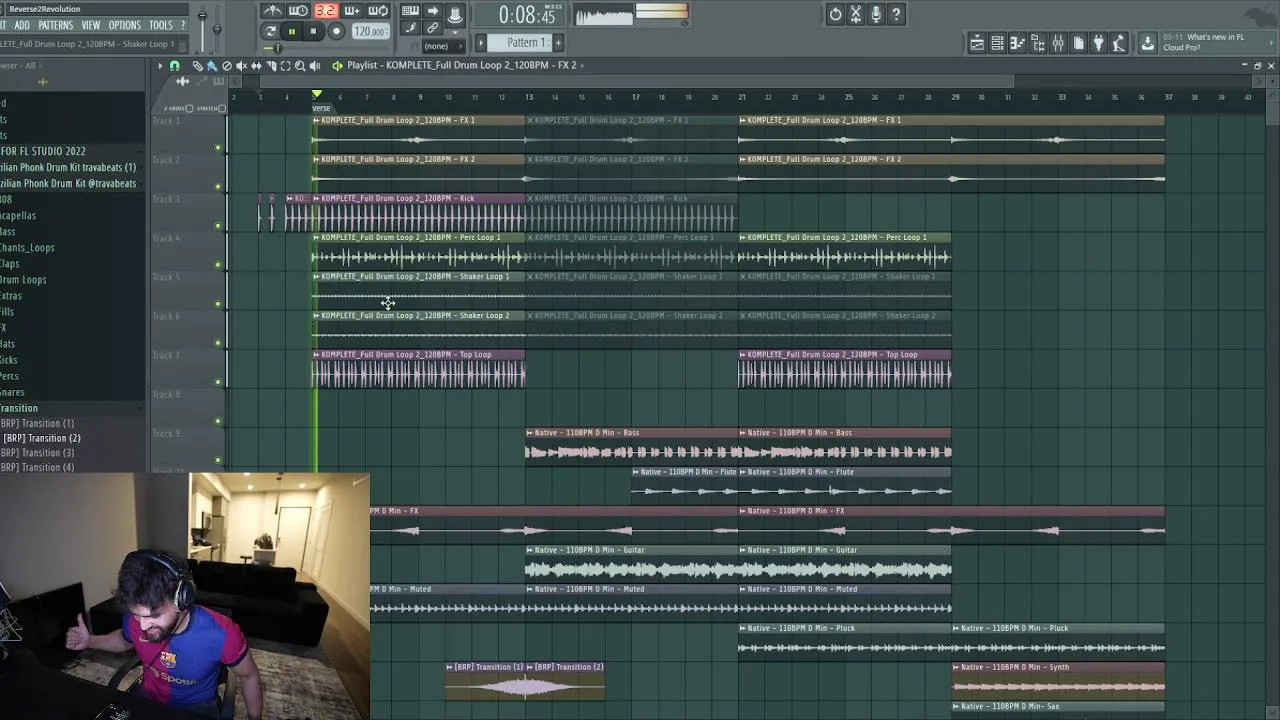Open the Pattern 1 selector
The height and width of the screenshot is (720, 1280).
tap(519, 43)
